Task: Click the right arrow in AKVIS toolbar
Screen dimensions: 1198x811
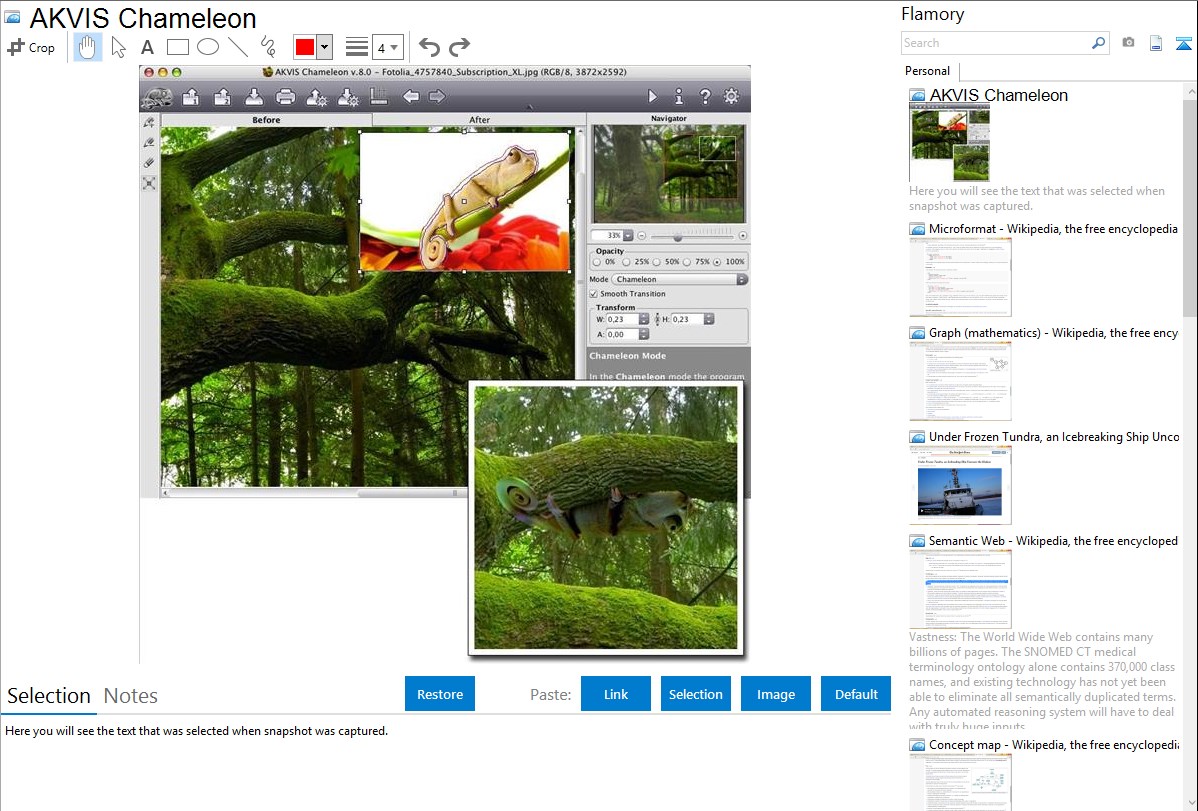Action: [437, 96]
